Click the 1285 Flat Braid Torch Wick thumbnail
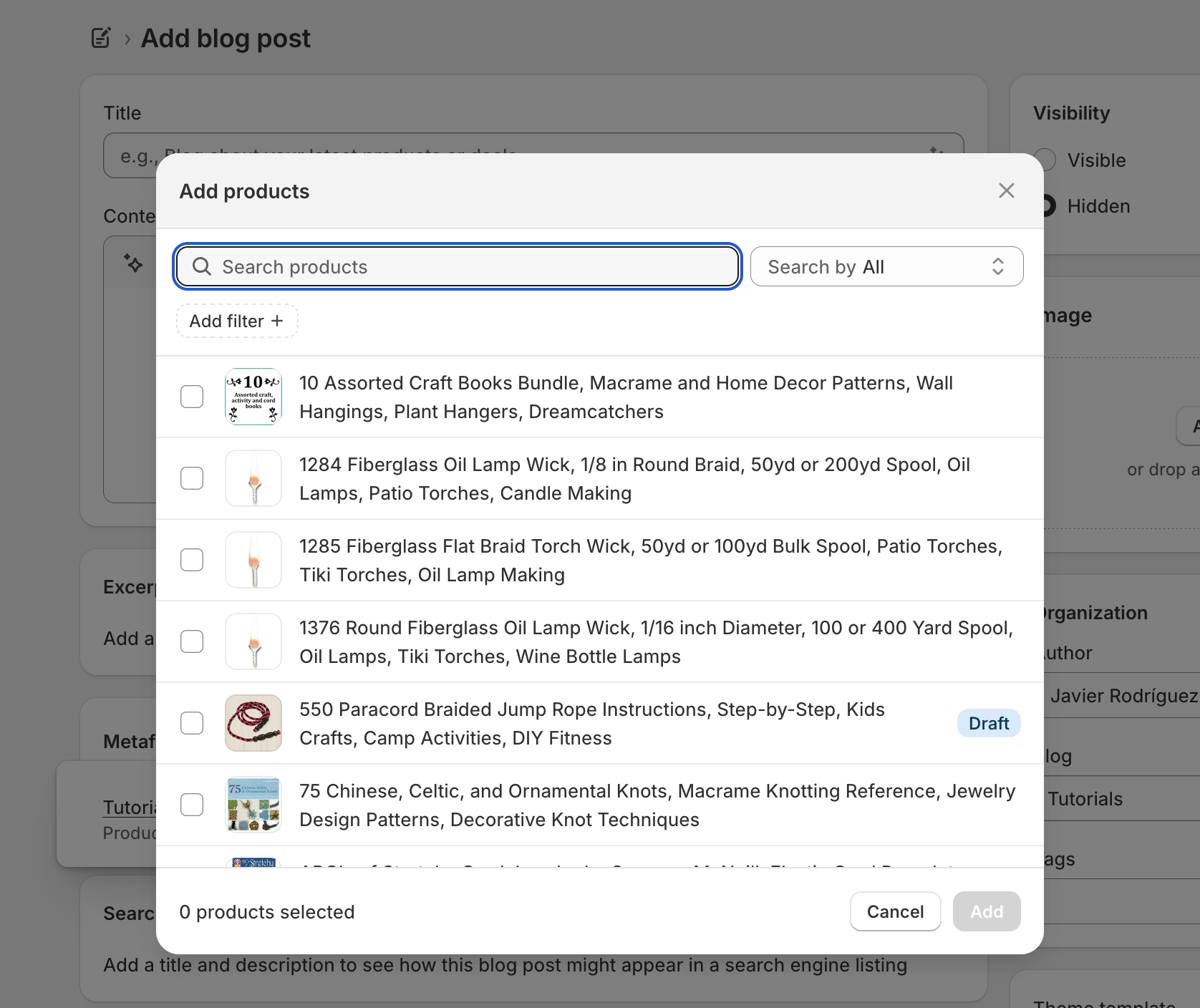1200x1008 pixels. 253,560
